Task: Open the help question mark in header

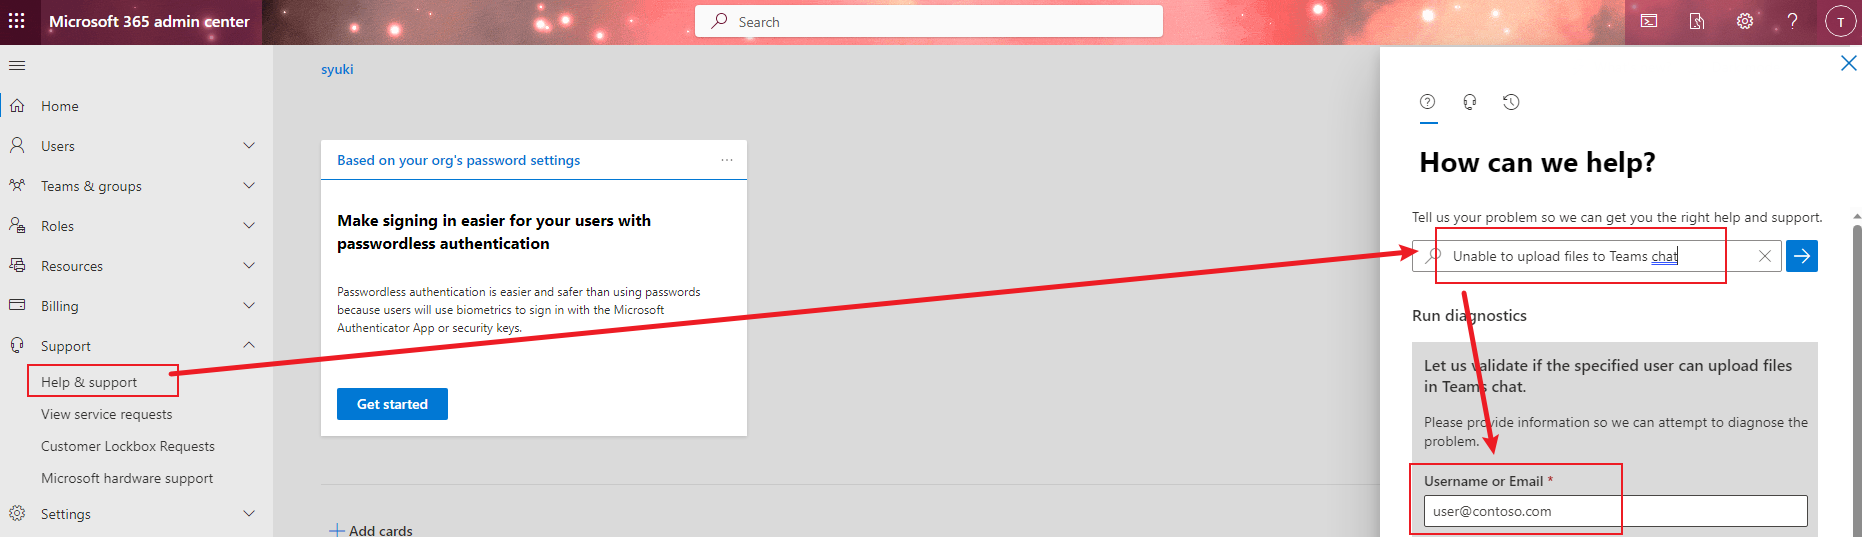Action: 1793,21
